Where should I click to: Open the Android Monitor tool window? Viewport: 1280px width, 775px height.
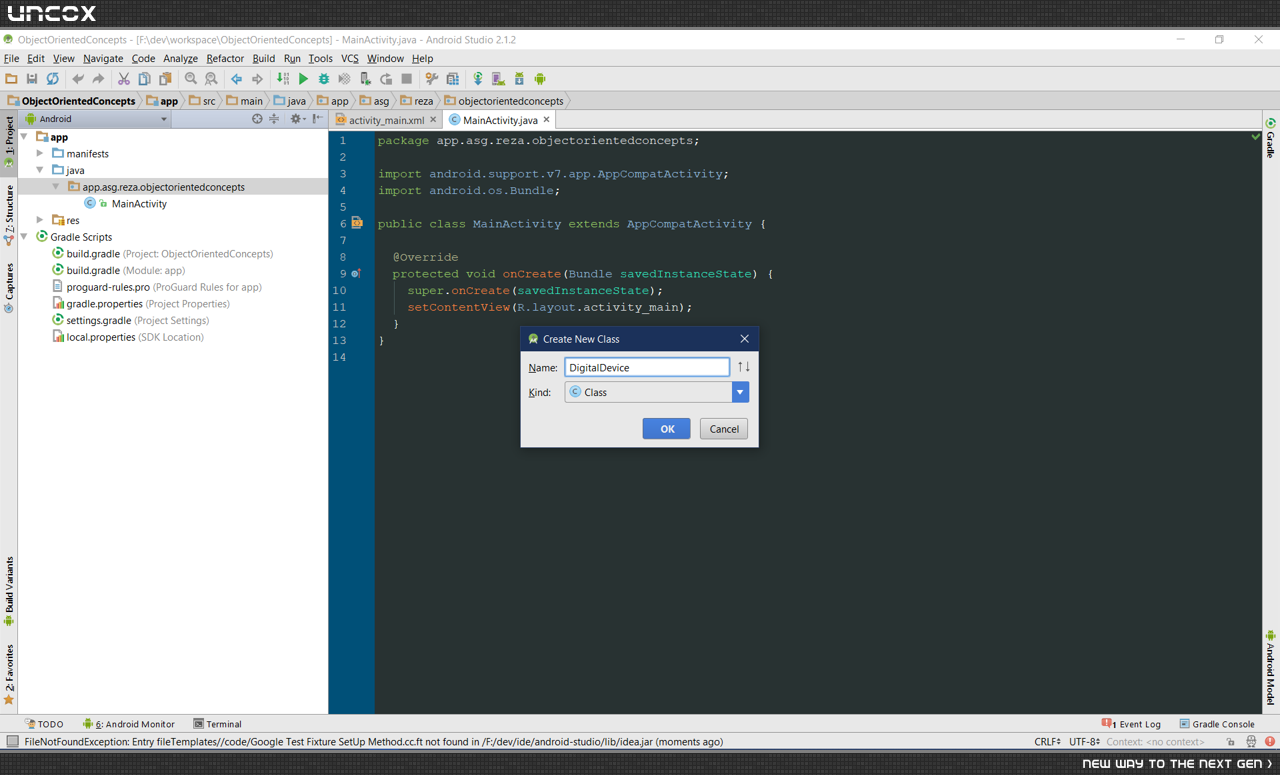pos(128,724)
